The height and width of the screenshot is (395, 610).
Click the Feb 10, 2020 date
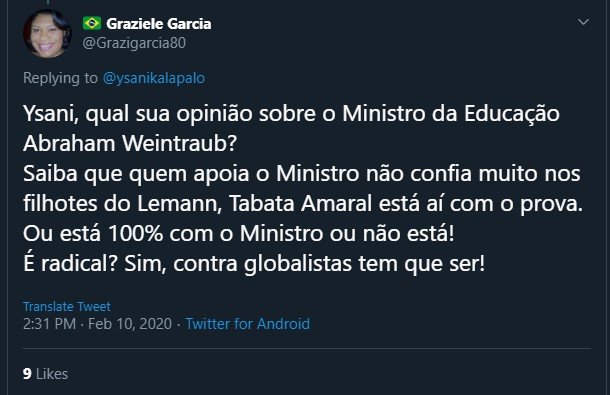(x=130, y=324)
